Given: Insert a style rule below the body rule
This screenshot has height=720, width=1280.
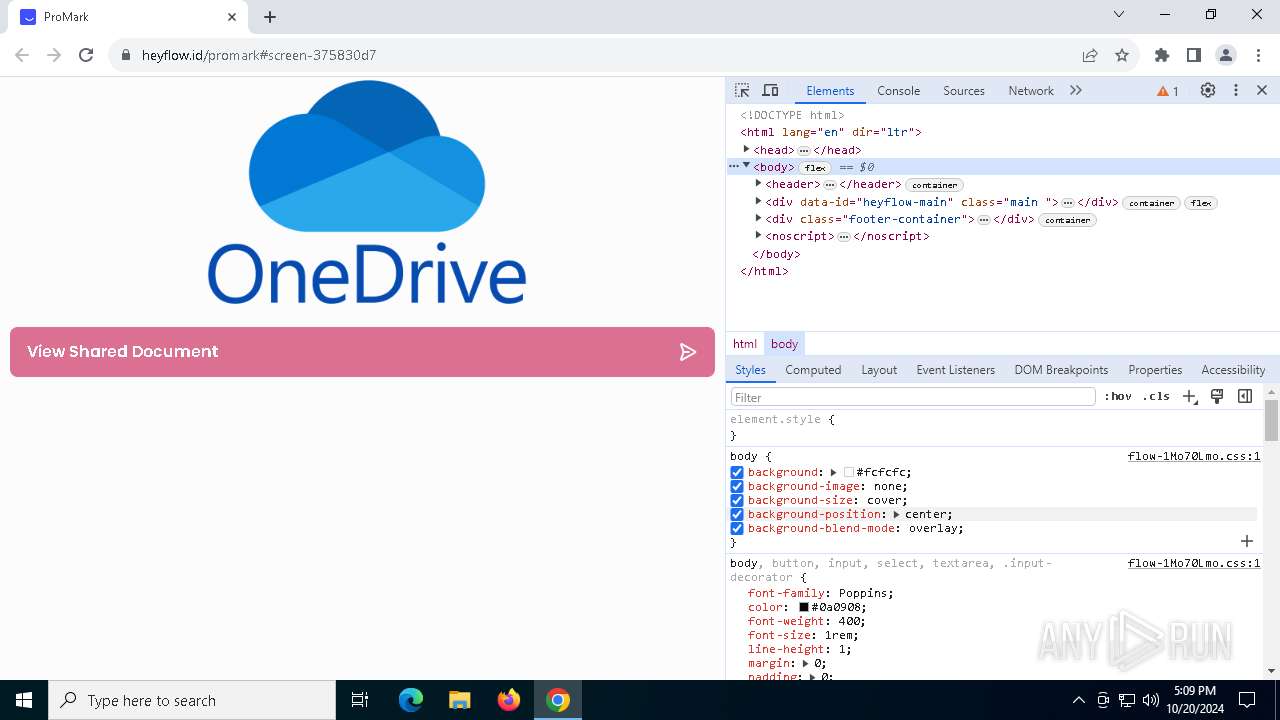Looking at the screenshot, I should 1247,541.
